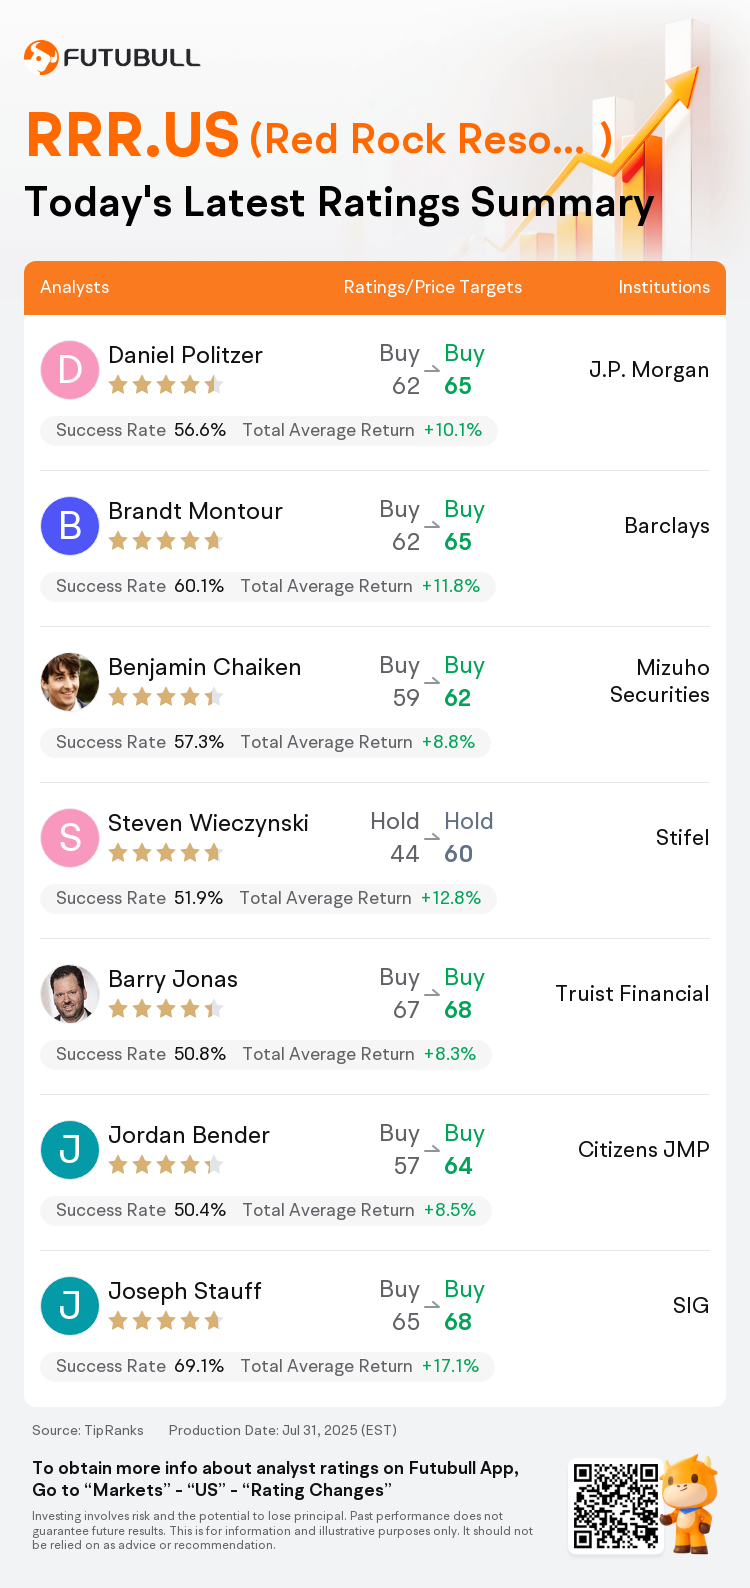Click Joseph Stauff's teal J avatar
Viewport: 750px width, 1588px height.
[70, 1306]
